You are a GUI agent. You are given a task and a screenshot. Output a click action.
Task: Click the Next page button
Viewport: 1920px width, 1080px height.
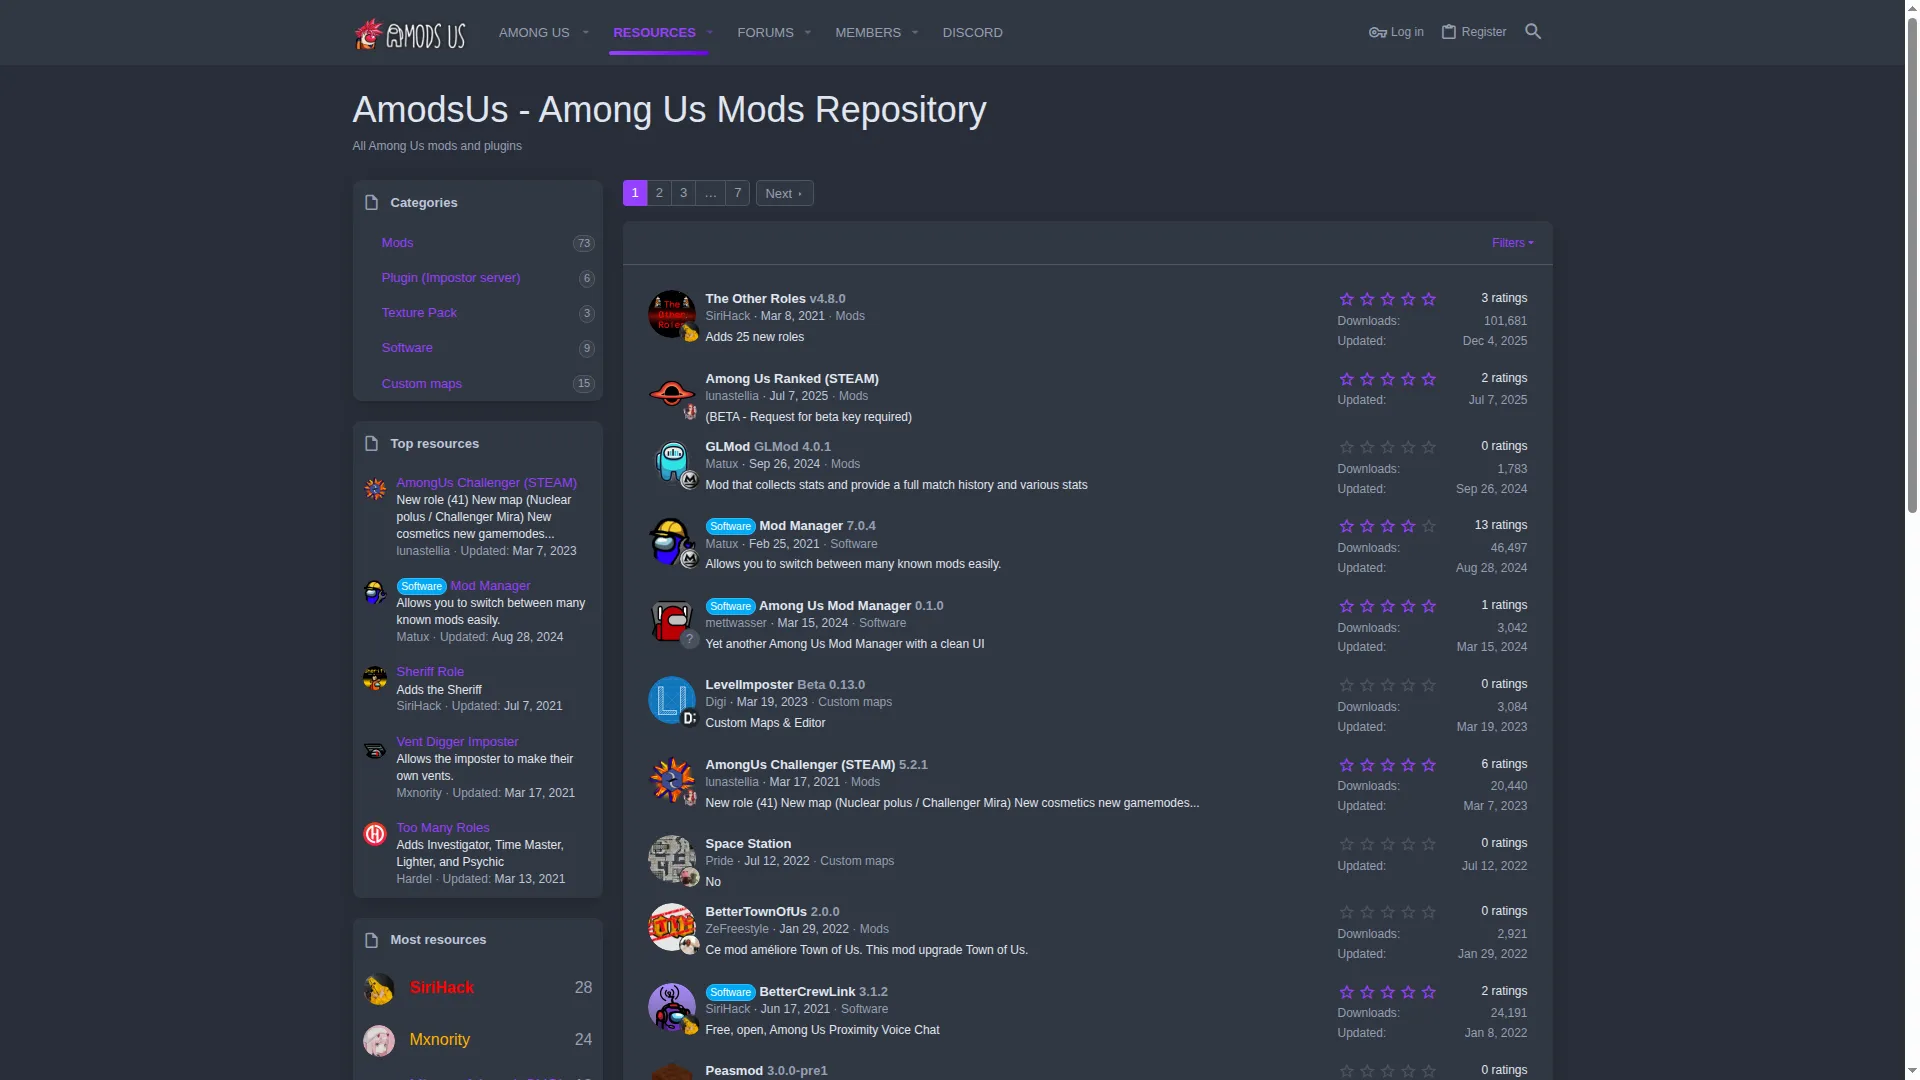784,193
